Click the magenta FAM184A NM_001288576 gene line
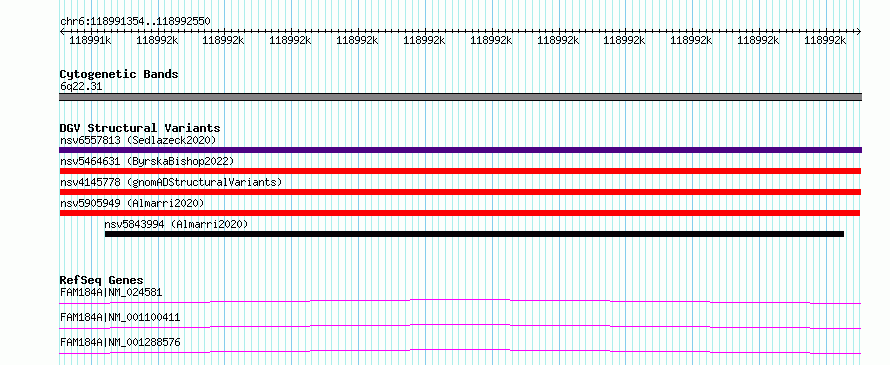Screen dimensions: 890x365 pos(460,351)
